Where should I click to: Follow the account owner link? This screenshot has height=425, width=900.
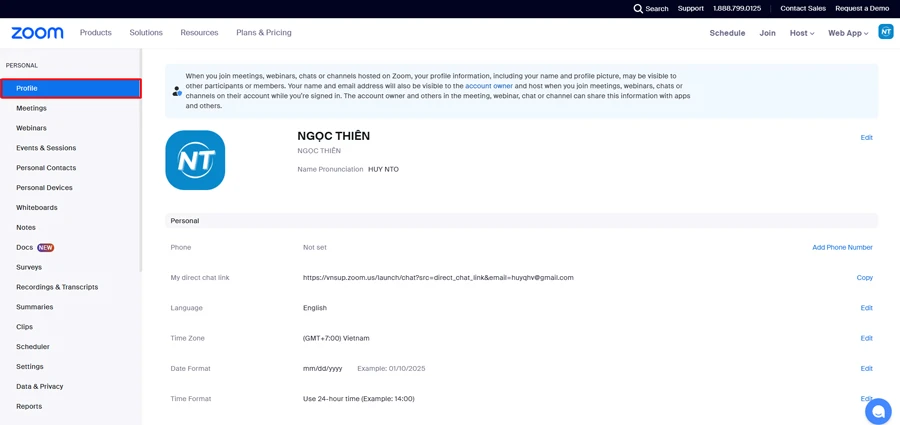[x=489, y=86]
